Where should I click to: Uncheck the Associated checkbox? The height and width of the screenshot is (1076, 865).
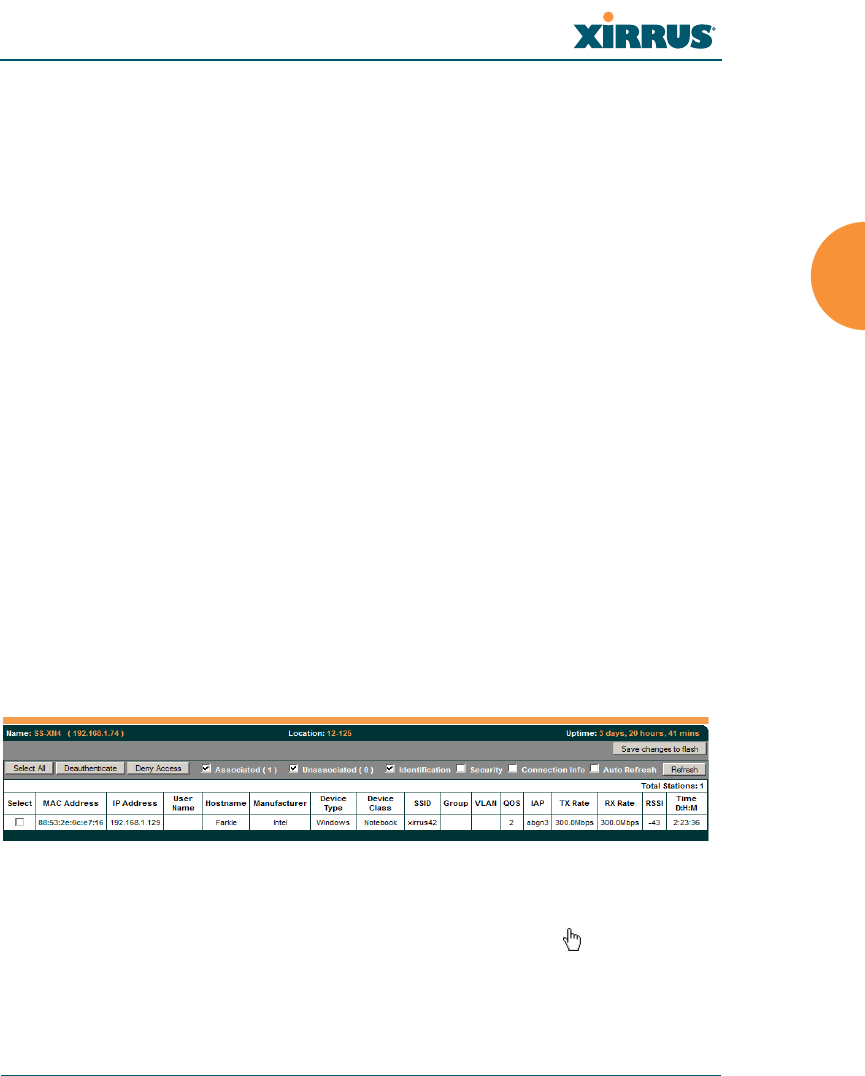[206, 769]
